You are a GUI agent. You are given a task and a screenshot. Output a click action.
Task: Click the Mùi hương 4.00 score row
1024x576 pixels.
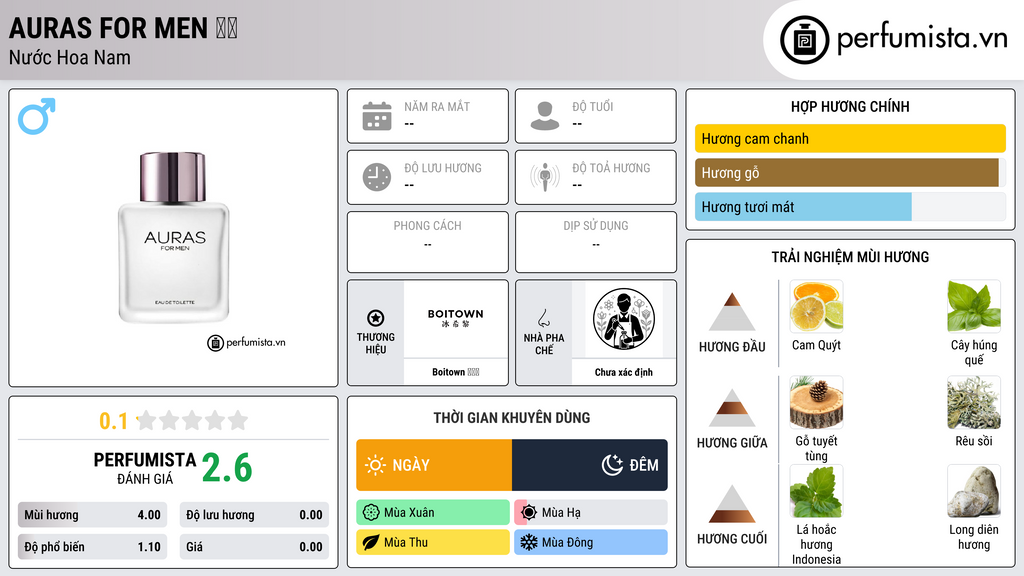[x=92, y=515]
